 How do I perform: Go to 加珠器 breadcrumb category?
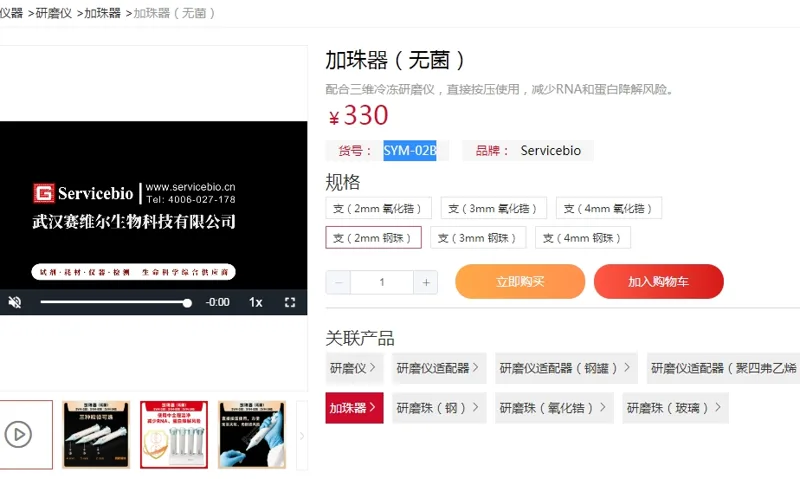point(102,13)
